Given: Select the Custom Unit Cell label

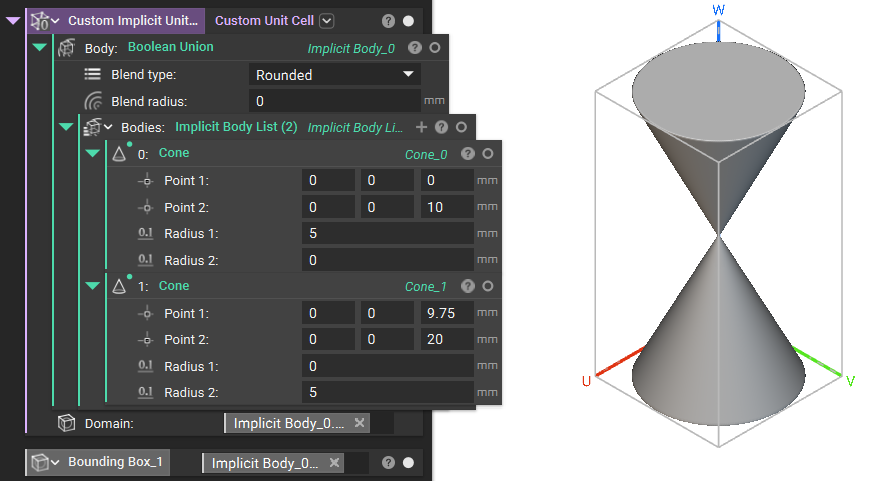Looking at the screenshot, I should (264, 21).
